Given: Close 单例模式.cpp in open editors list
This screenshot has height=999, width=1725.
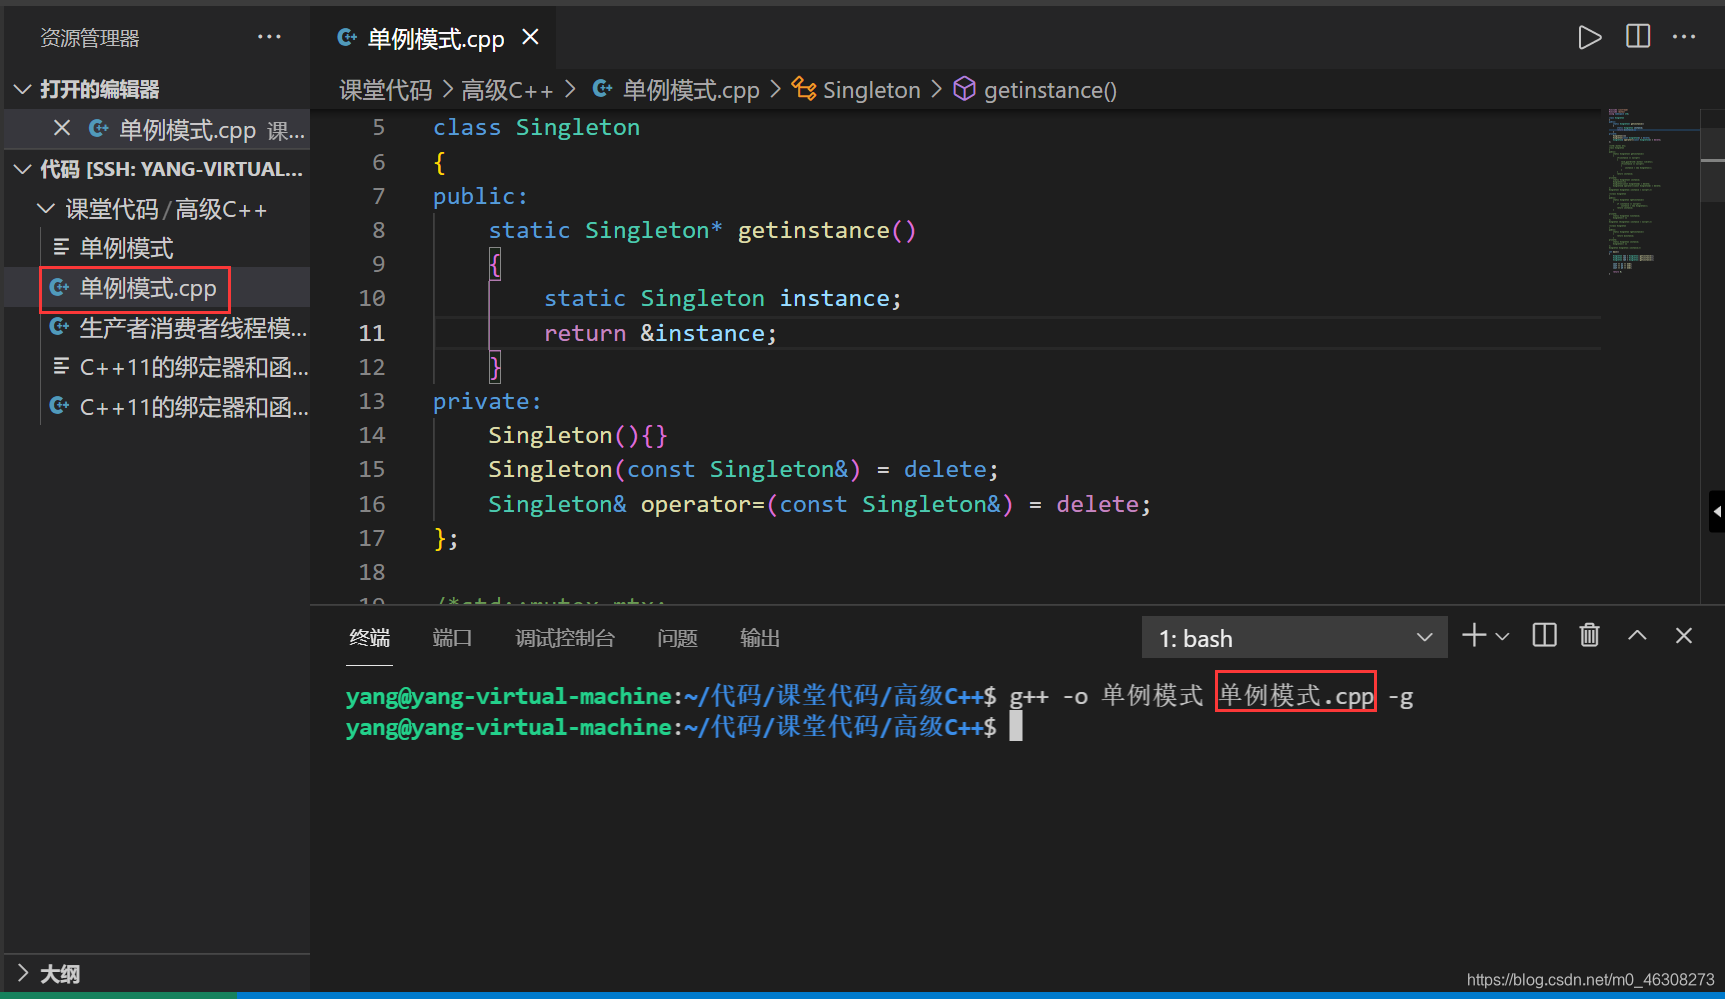Looking at the screenshot, I should click(62, 128).
